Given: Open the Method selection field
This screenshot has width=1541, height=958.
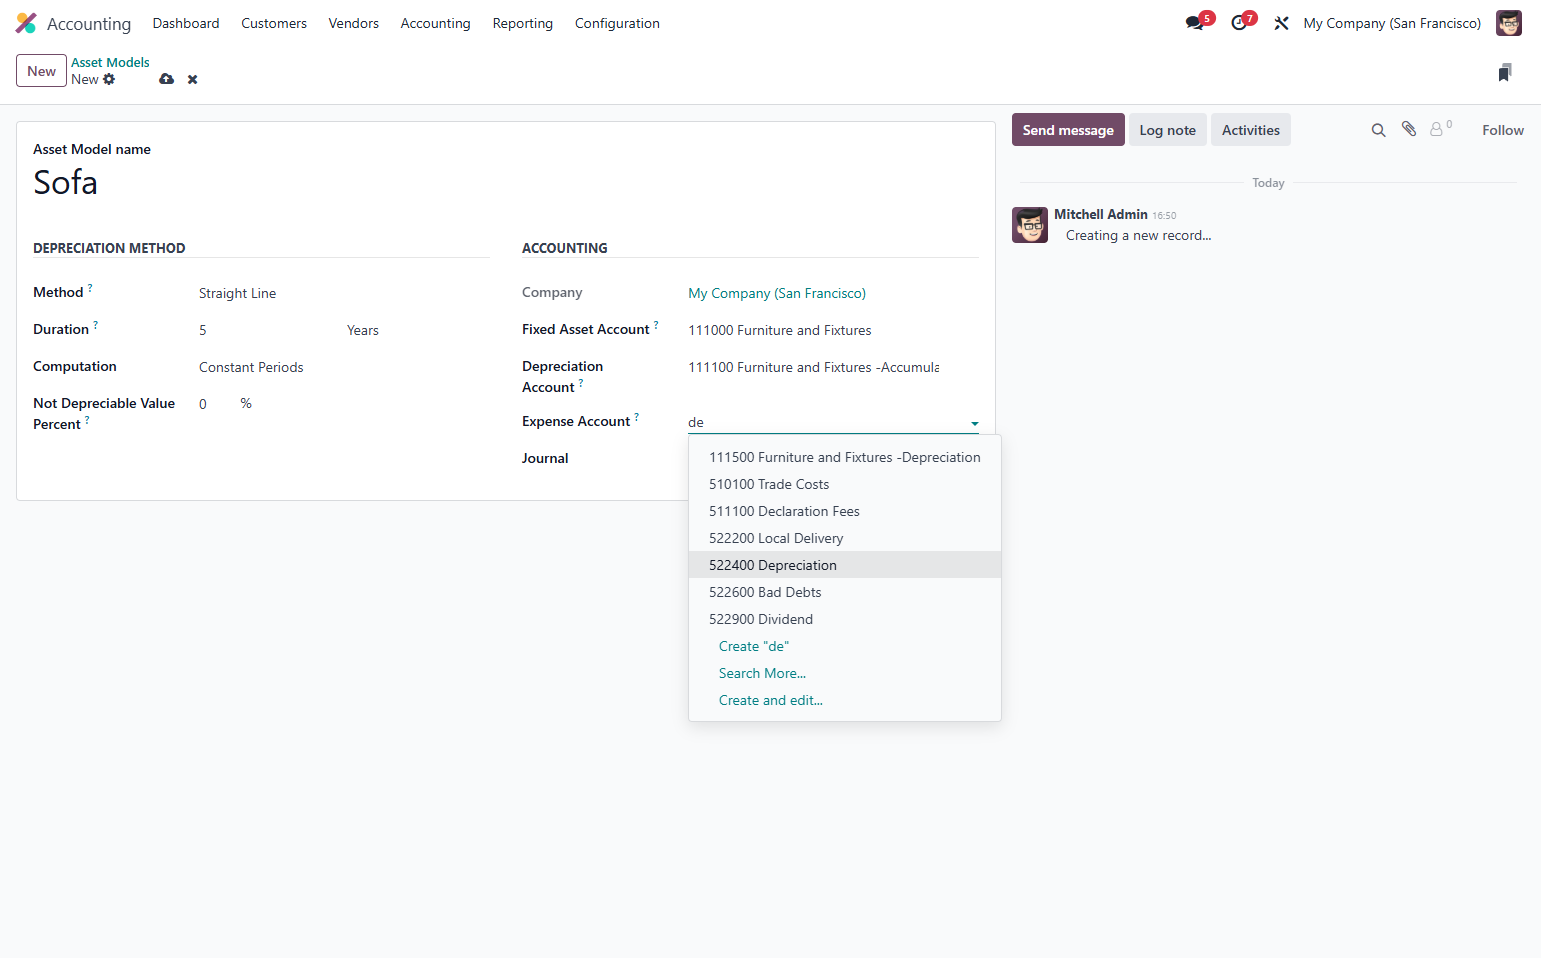Looking at the screenshot, I should coord(344,293).
